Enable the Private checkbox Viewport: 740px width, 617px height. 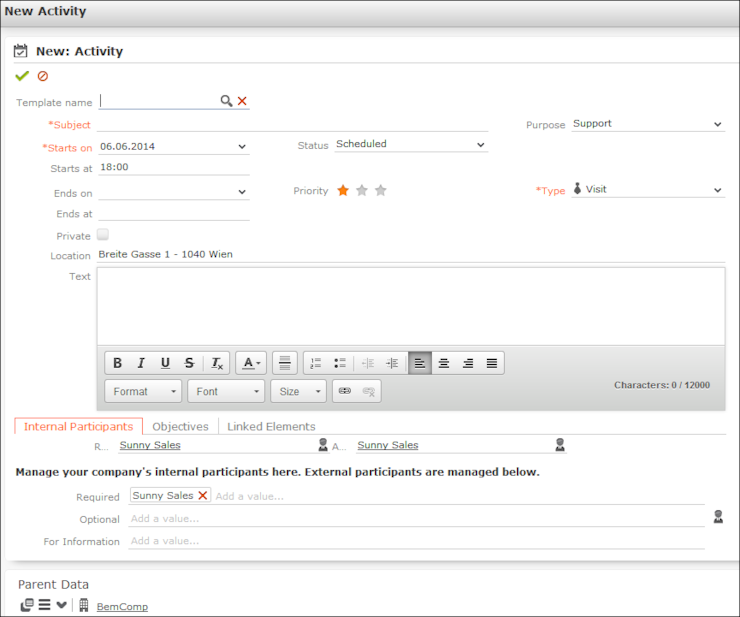[102, 235]
